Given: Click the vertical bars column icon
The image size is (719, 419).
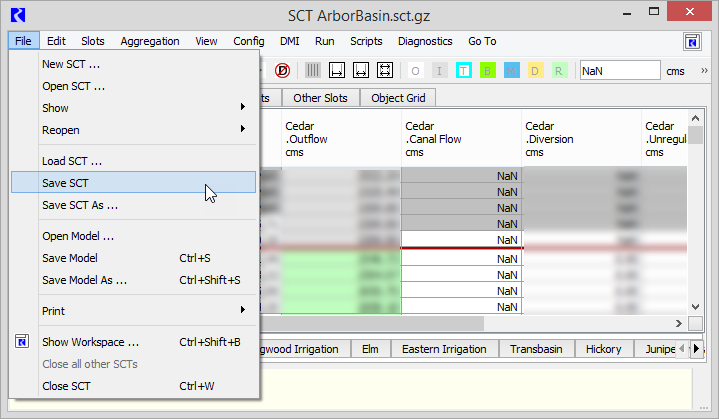Looking at the screenshot, I should tap(313, 71).
